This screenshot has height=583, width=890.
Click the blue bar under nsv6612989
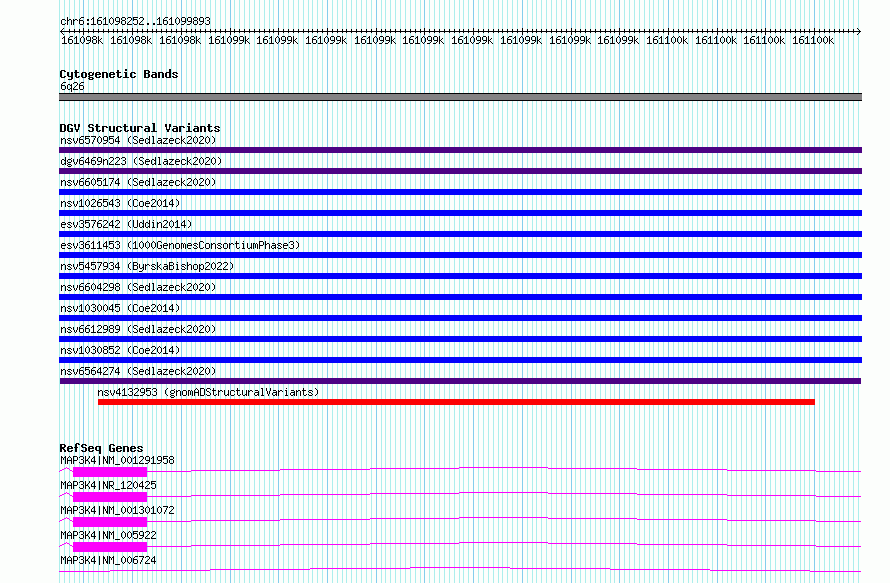(460, 339)
